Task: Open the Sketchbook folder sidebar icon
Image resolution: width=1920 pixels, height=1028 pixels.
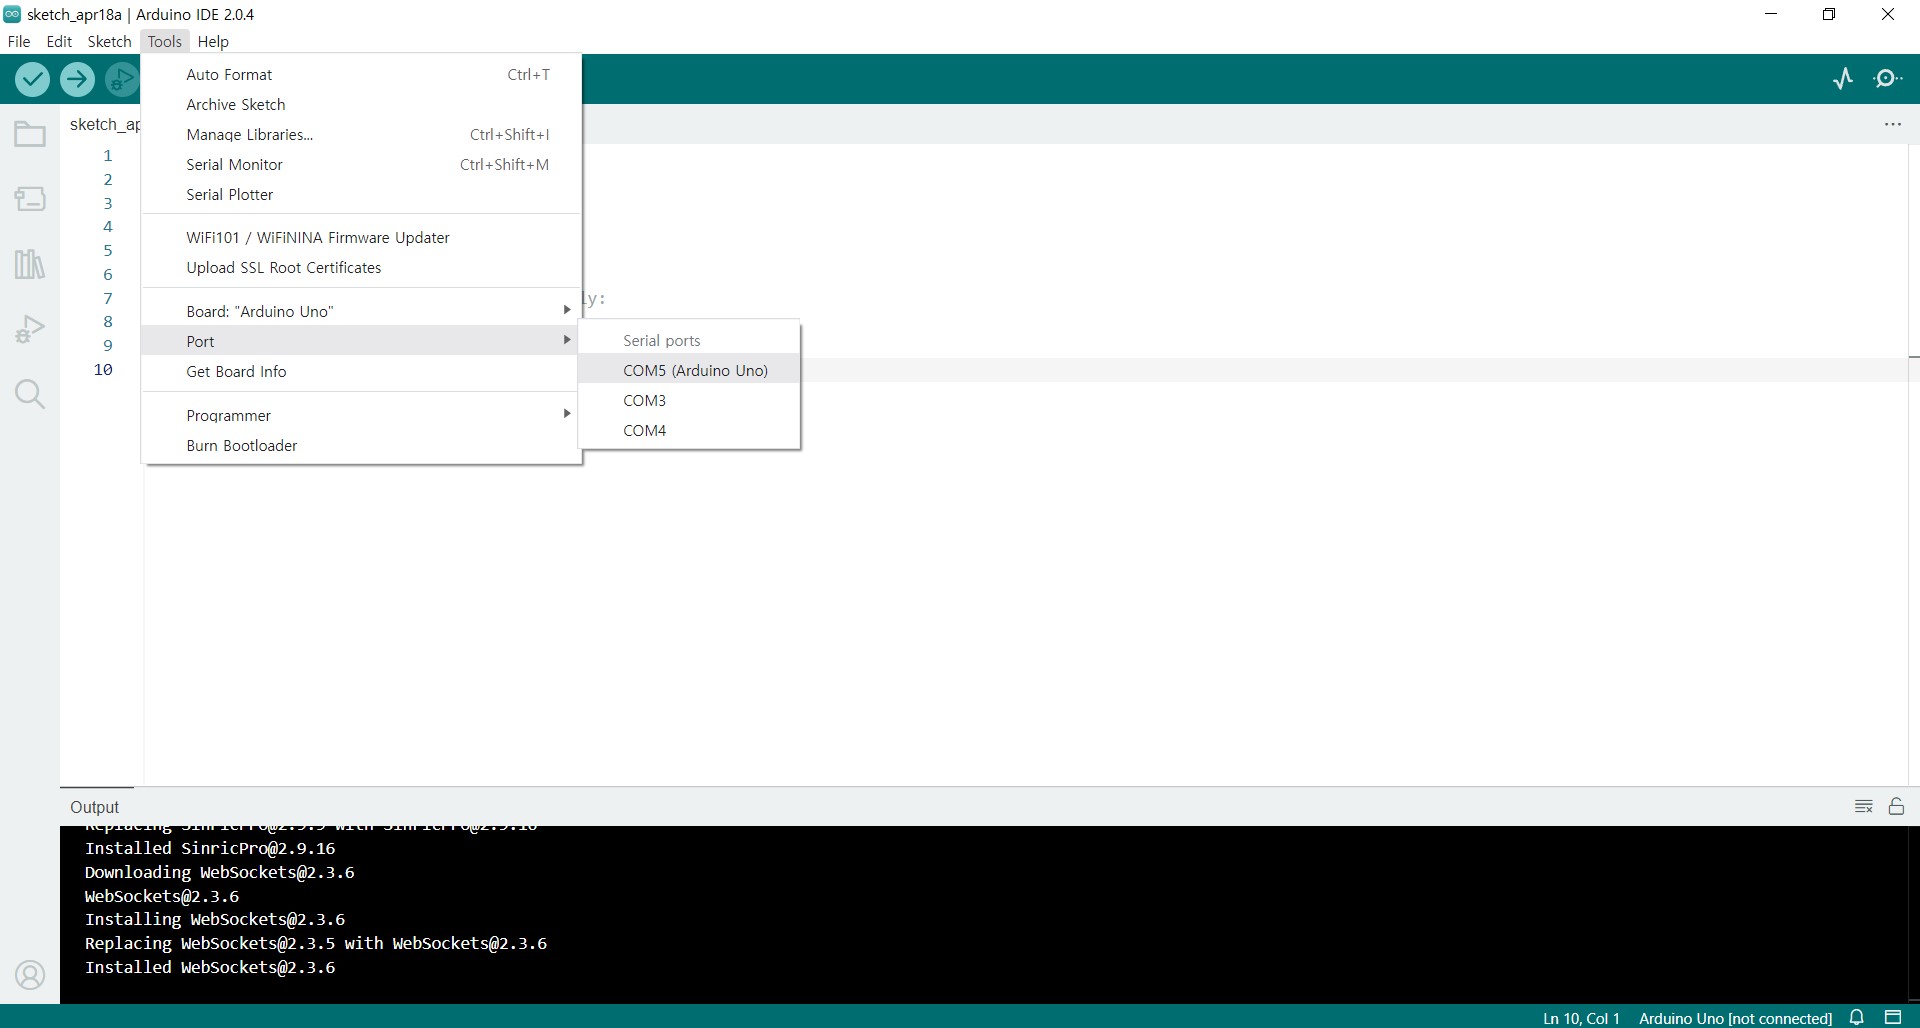Action: point(30,134)
